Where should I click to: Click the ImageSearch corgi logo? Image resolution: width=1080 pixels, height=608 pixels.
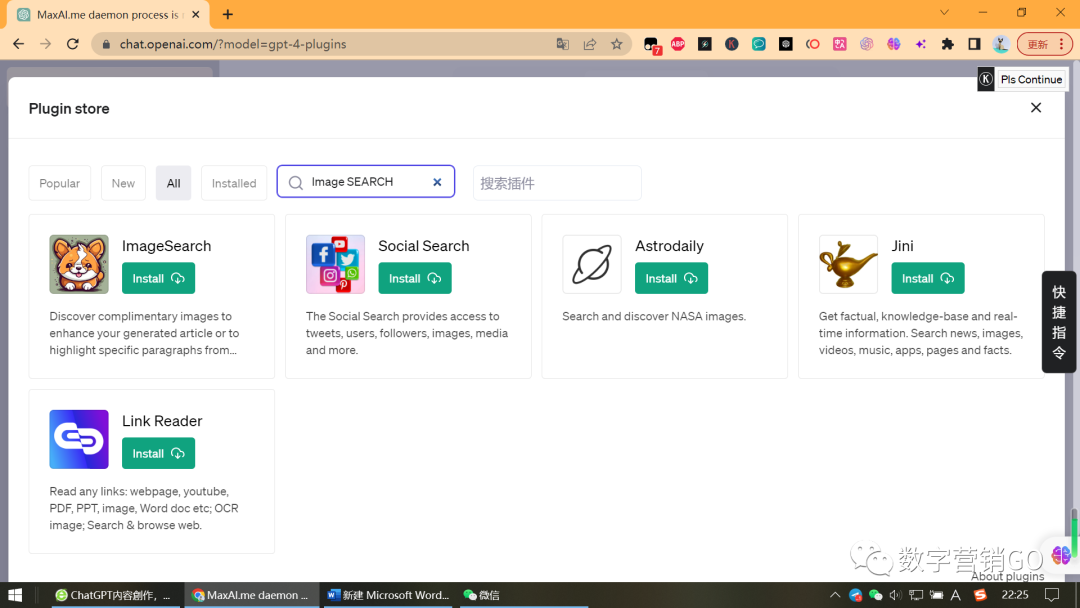point(79,264)
